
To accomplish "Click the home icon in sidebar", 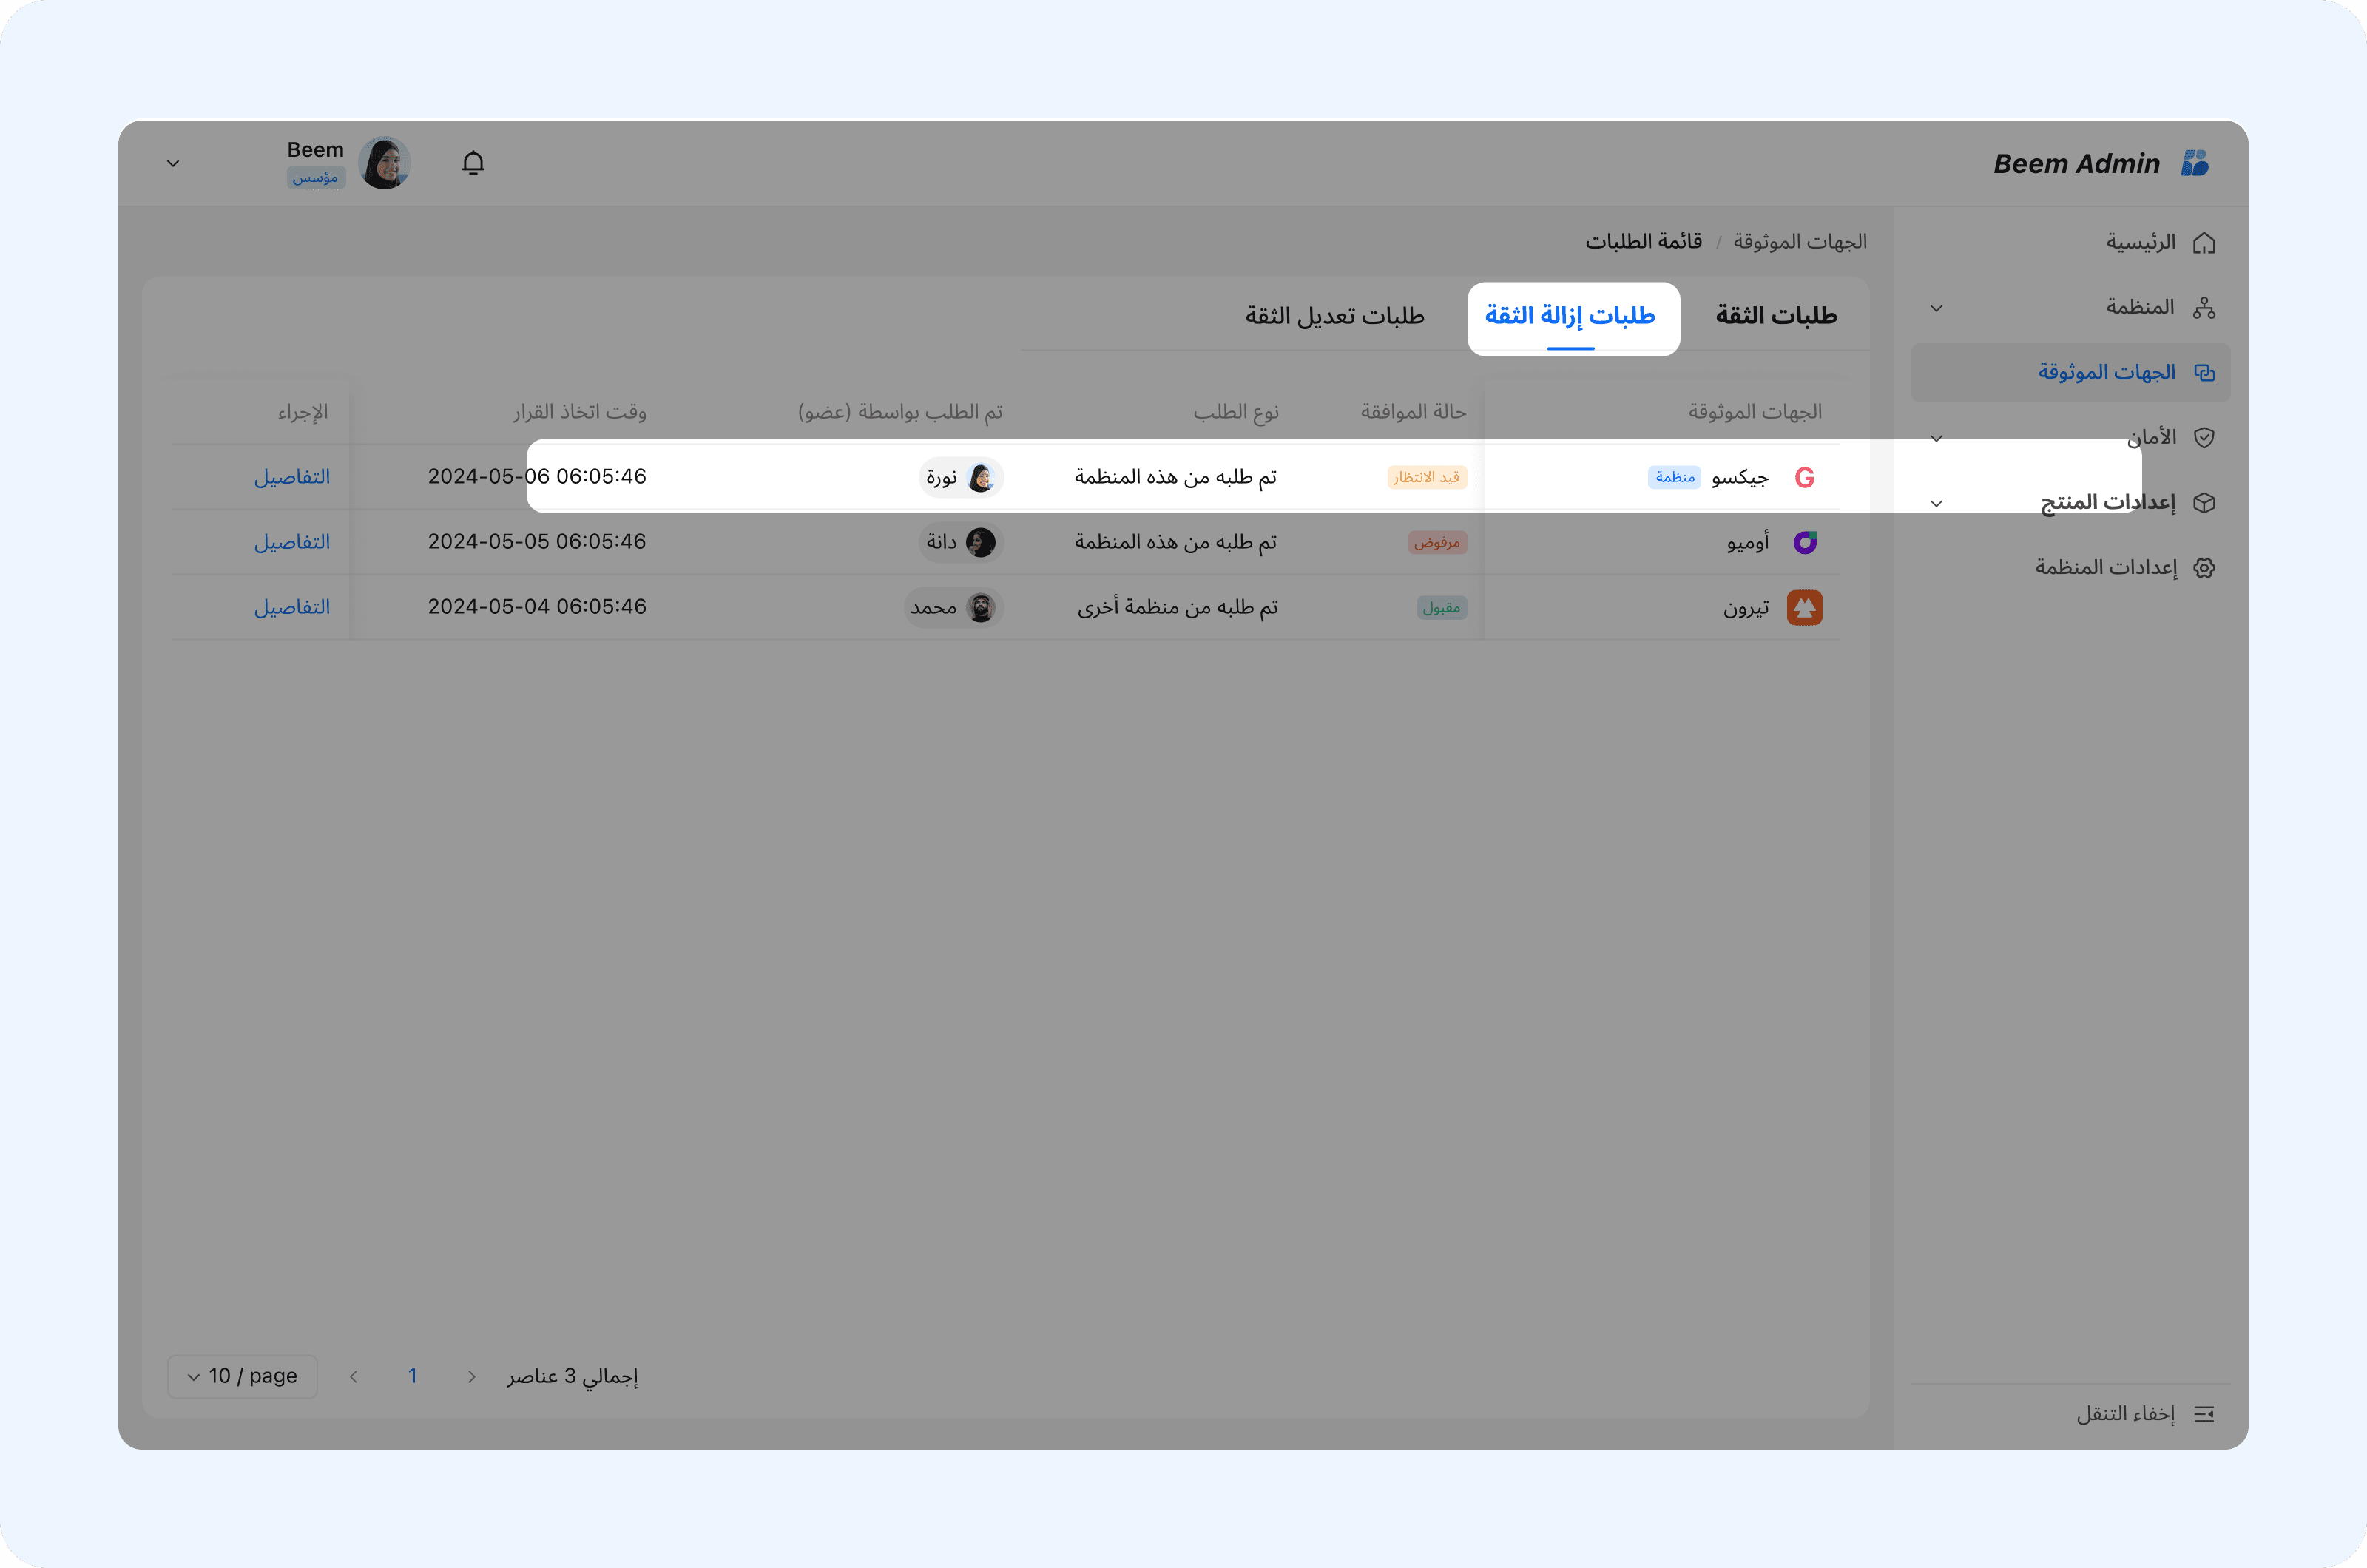I will click(2203, 243).
